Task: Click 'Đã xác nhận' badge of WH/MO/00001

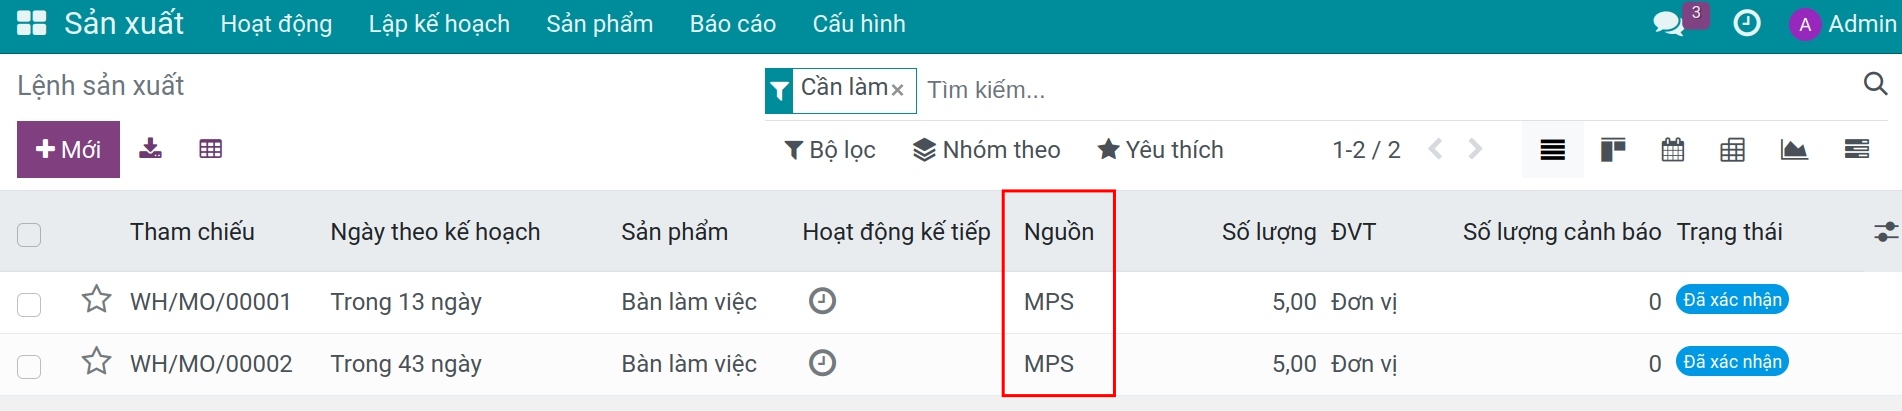Action: click(x=1732, y=300)
